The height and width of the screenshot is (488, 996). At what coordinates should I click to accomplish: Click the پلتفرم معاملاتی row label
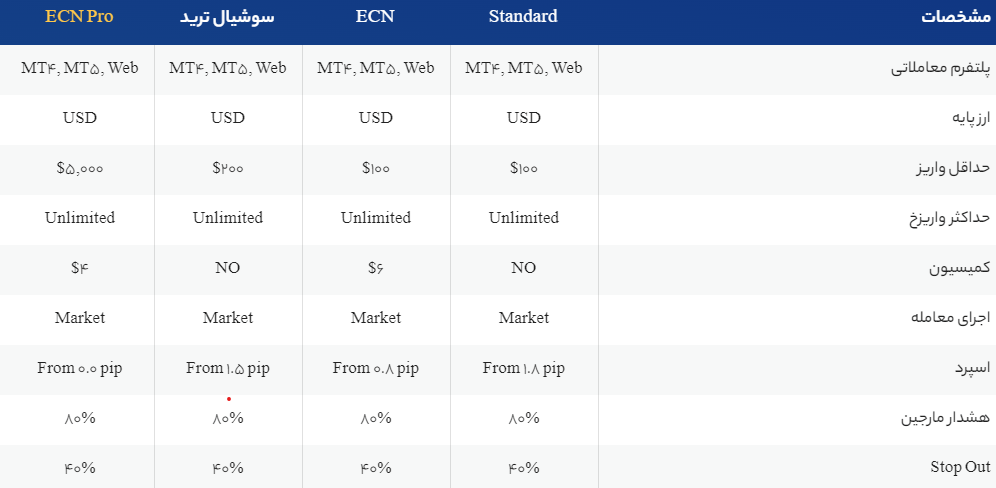point(941,69)
